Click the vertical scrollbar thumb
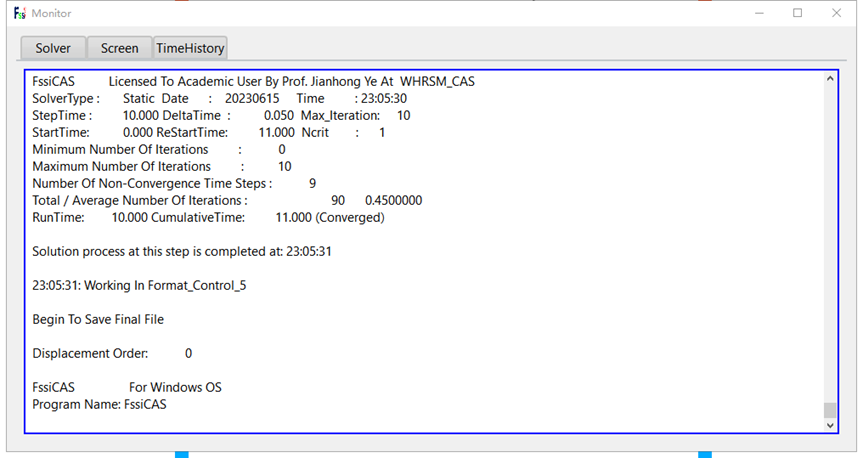 (x=830, y=410)
